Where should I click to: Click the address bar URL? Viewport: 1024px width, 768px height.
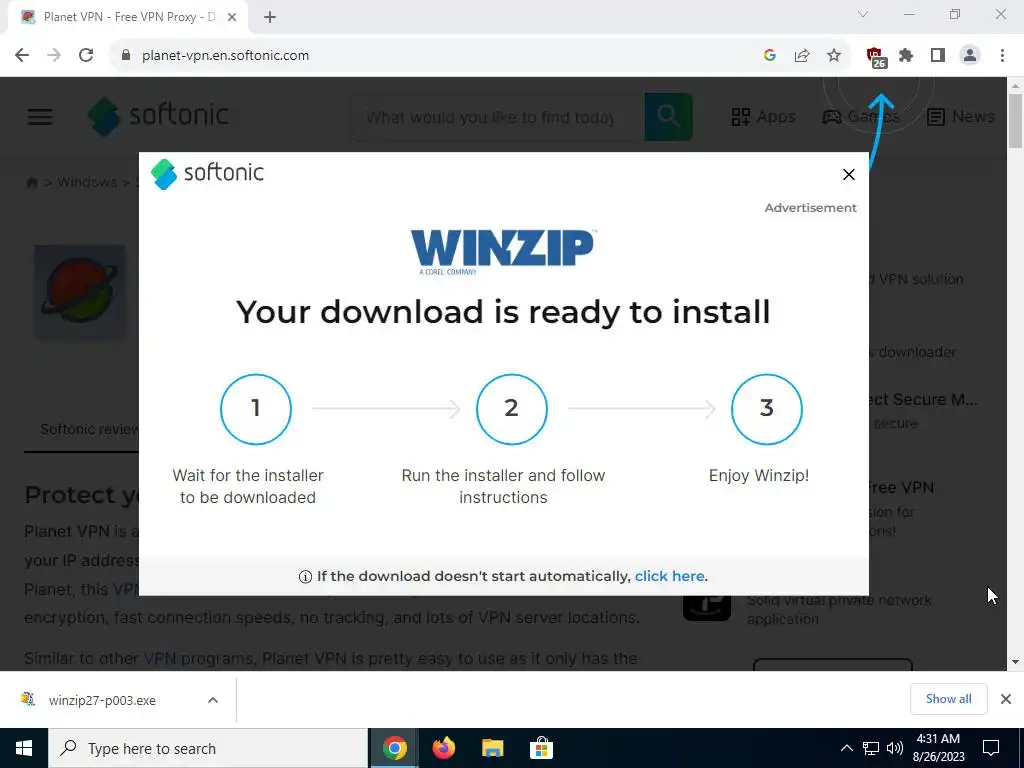[x=225, y=56]
